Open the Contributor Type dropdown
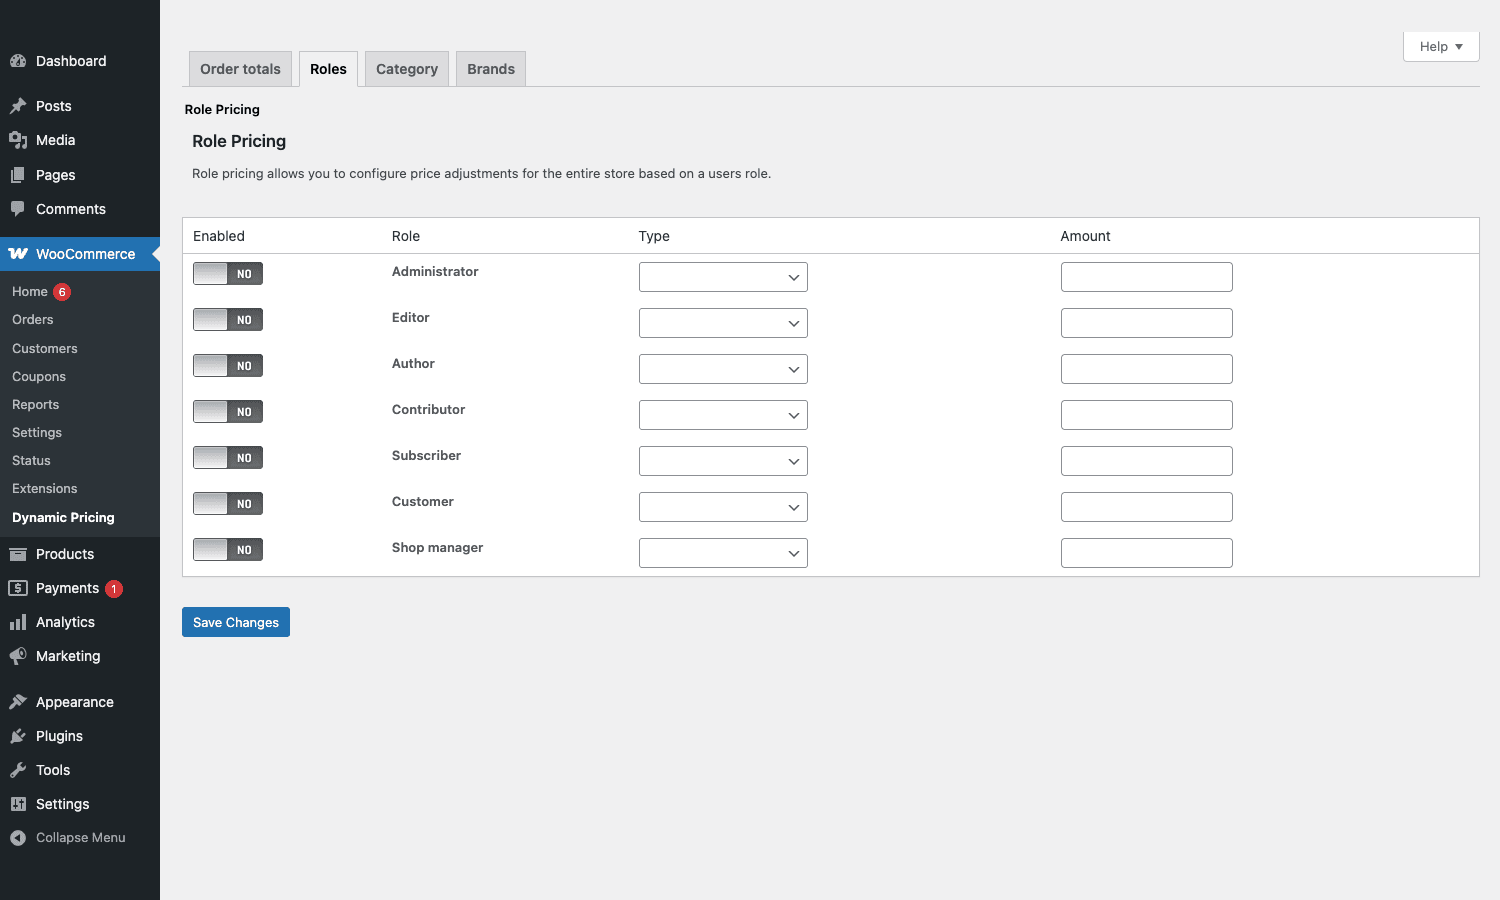Screen dimensions: 1500x900 (723, 415)
